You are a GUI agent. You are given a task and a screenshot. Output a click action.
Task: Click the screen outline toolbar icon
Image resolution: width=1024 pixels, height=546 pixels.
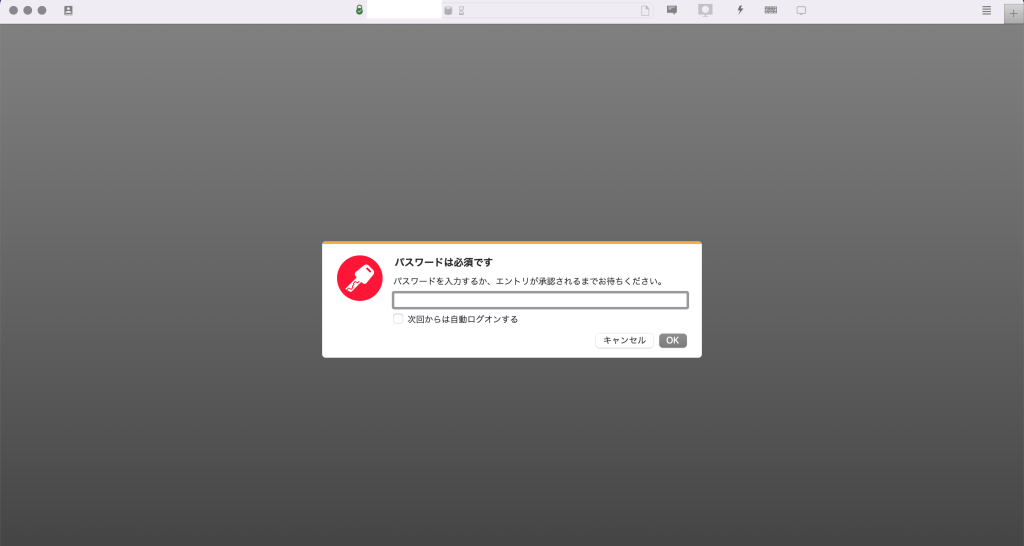(801, 10)
